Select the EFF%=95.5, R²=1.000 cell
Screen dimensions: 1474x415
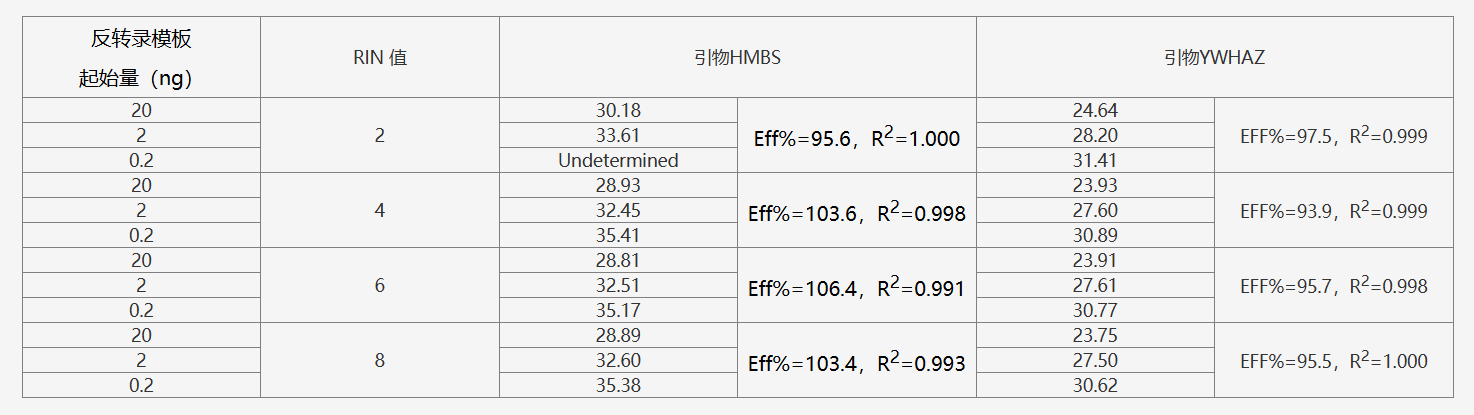pos(1333,361)
